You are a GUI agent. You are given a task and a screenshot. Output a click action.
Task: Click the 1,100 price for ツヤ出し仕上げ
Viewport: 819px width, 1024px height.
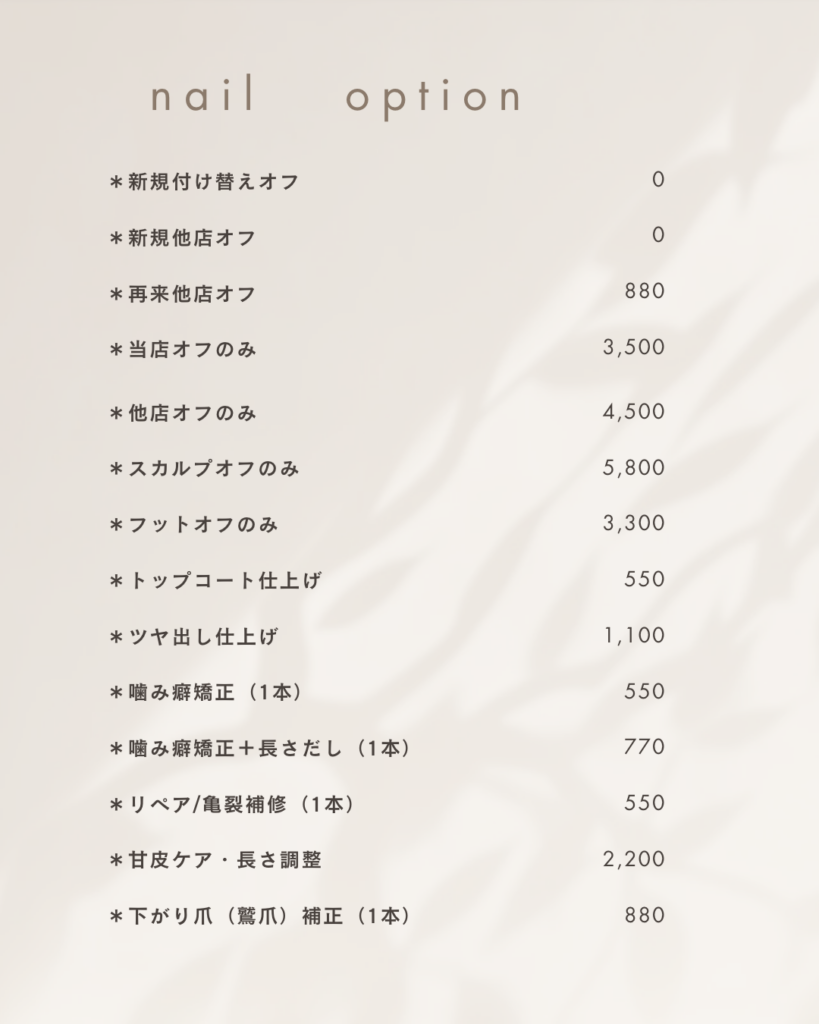click(634, 636)
